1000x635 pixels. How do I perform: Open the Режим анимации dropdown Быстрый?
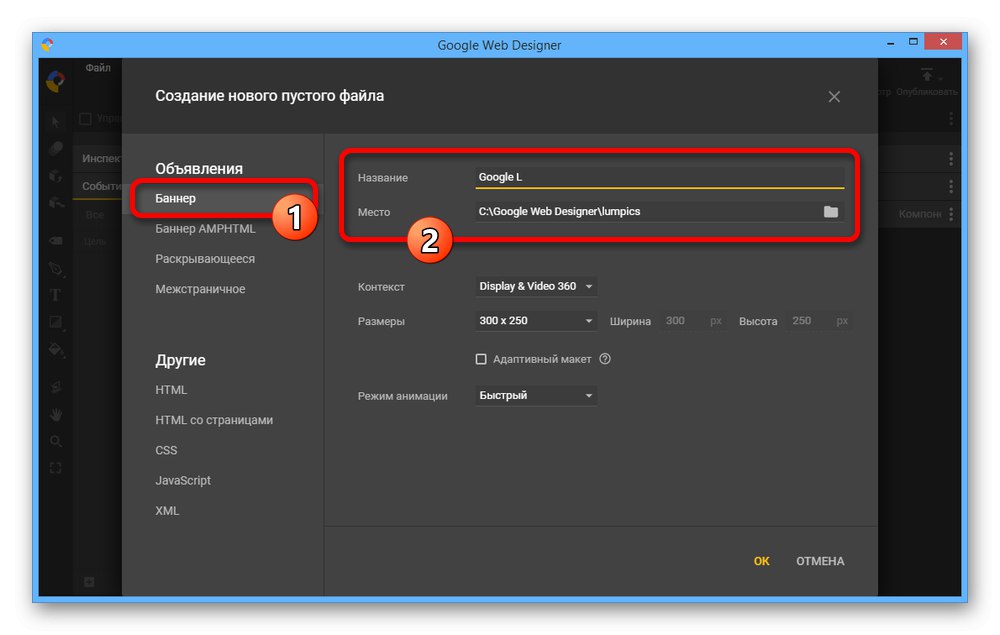(x=536, y=395)
